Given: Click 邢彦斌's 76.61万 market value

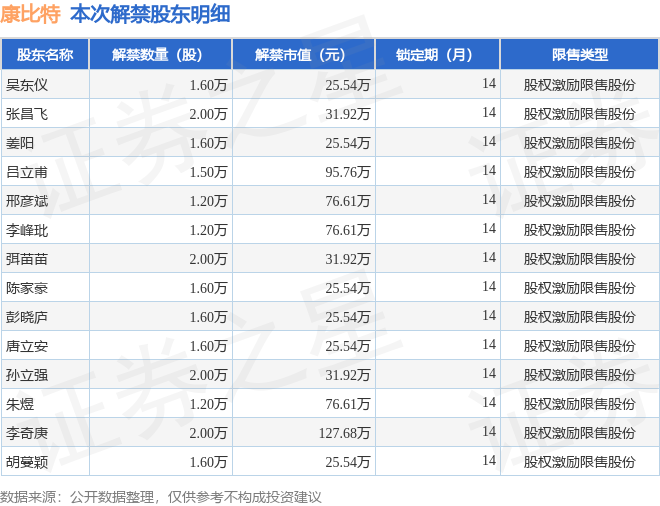Looking at the screenshot, I should [348, 201].
